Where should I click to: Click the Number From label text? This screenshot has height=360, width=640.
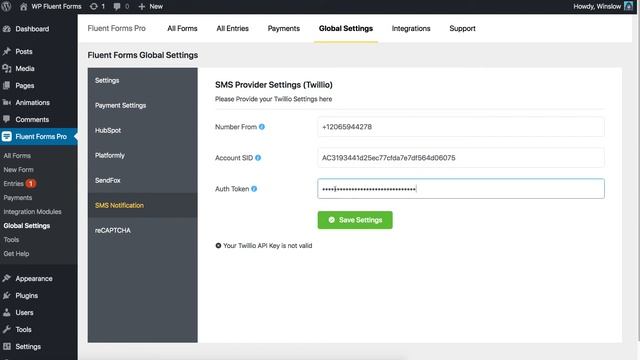coord(236,127)
